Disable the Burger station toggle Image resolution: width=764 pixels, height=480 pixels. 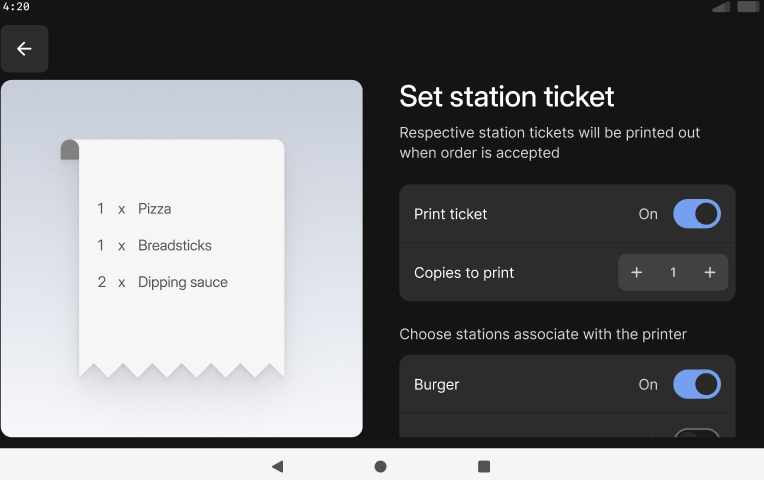pos(697,384)
